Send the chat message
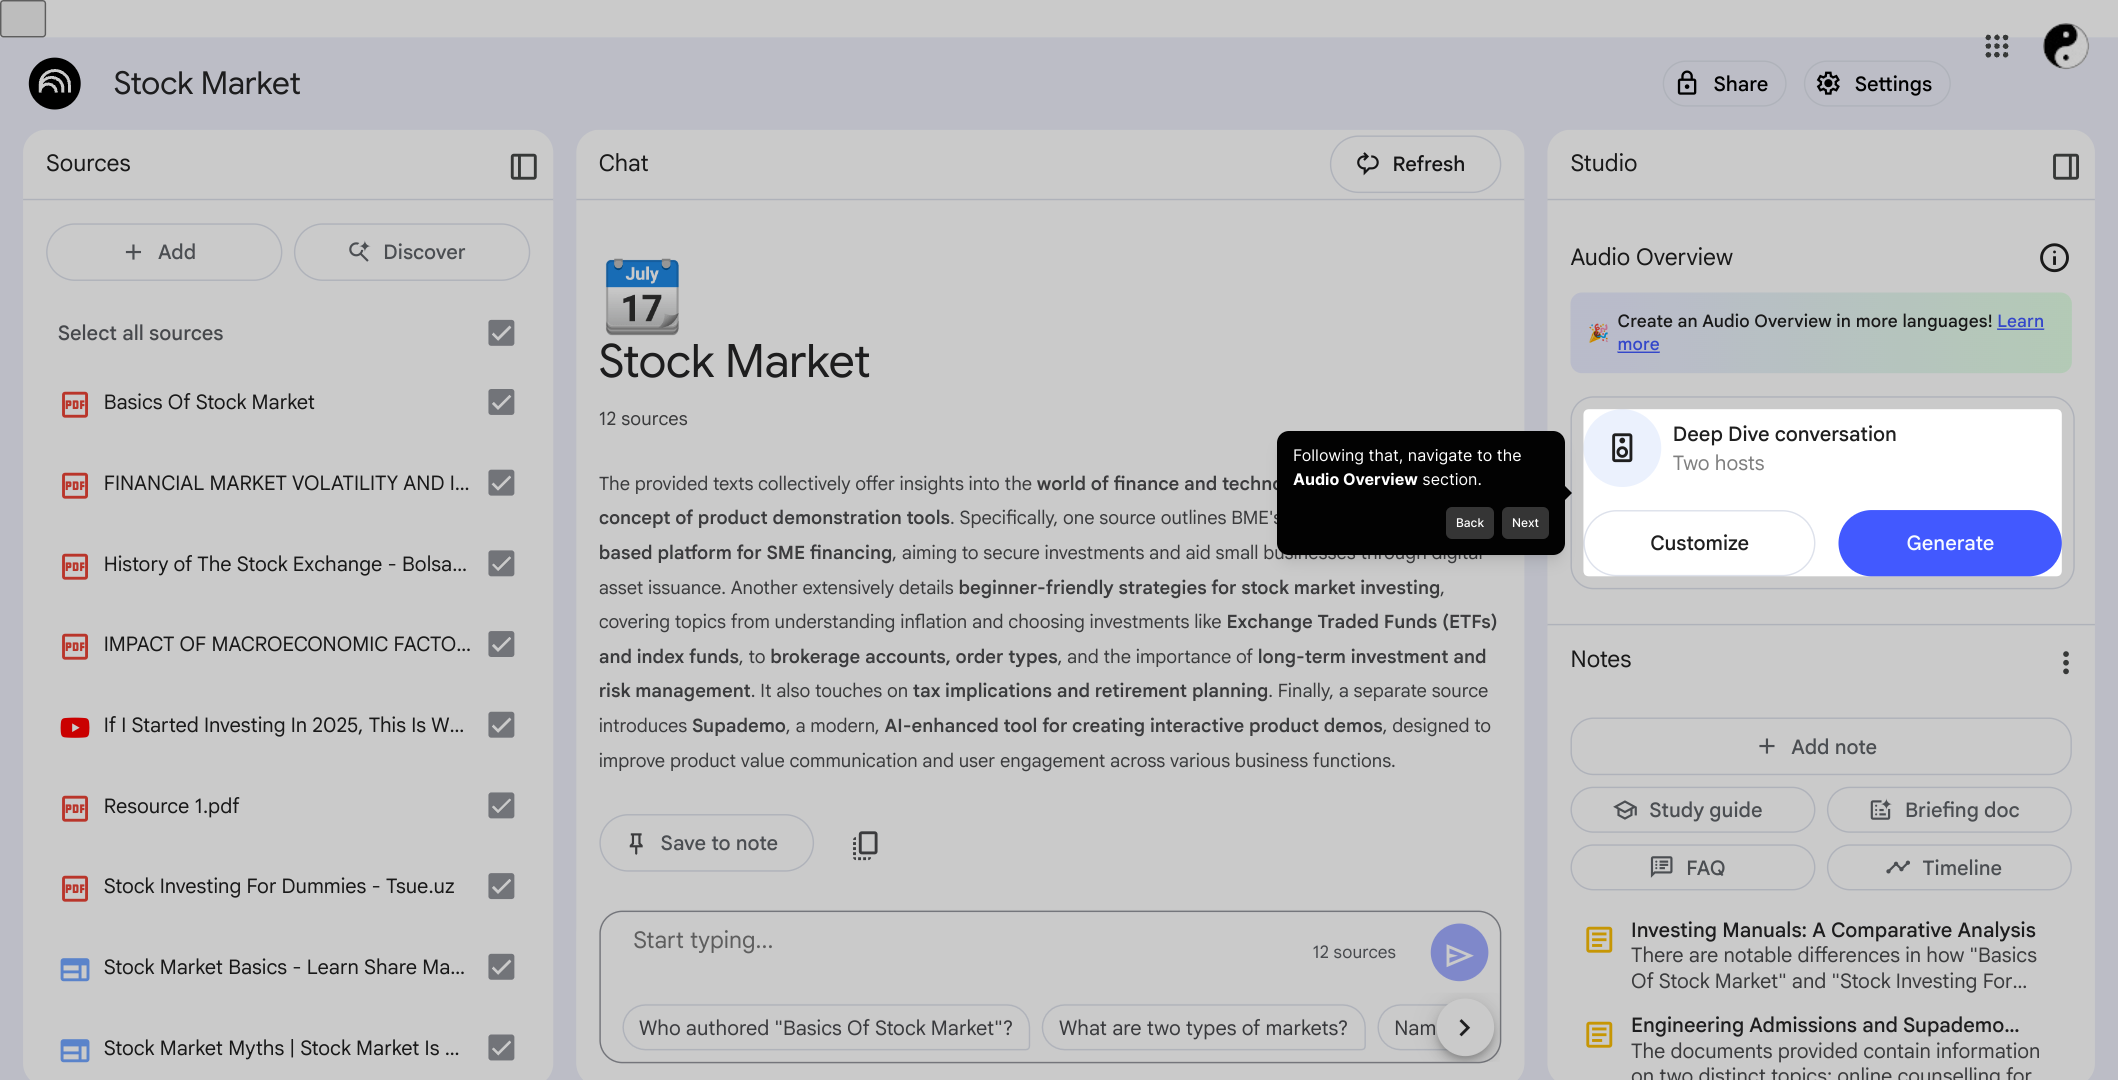Image resolution: width=2118 pixels, height=1080 pixels. (x=1458, y=953)
